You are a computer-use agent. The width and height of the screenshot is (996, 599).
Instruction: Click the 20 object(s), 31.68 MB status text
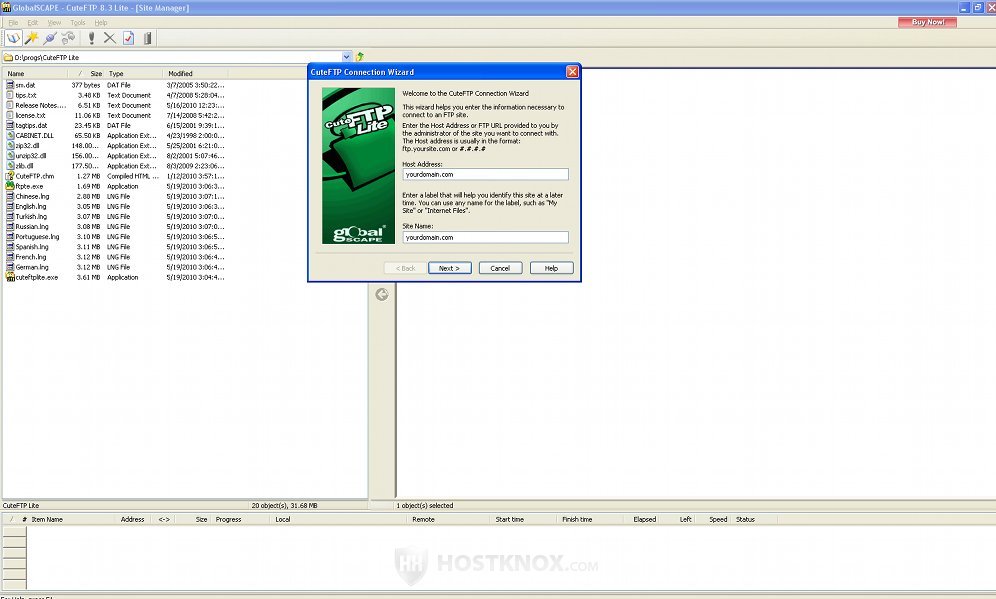click(284, 506)
